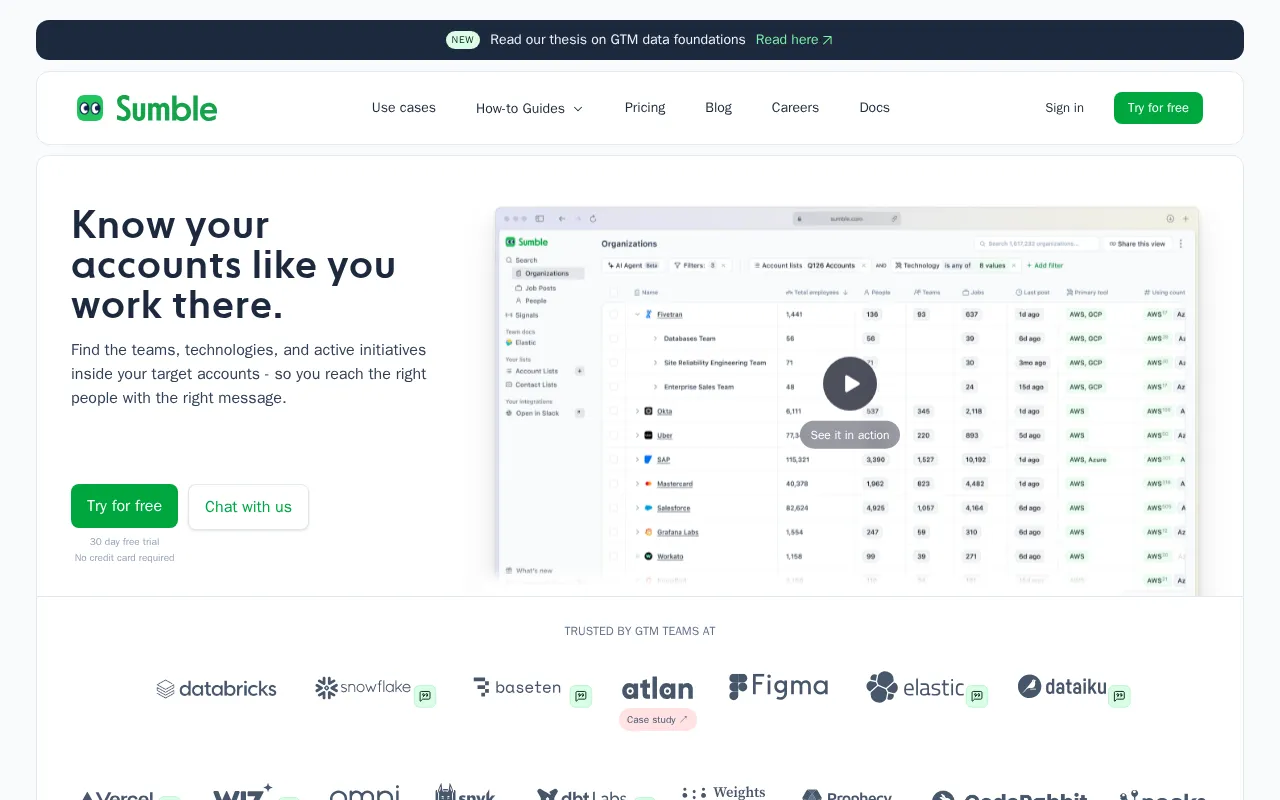The width and height of the screenshot is (1280, 800).
Task: Click the Chat with us button
Action: pyautogui.click(x=248, y=507)
